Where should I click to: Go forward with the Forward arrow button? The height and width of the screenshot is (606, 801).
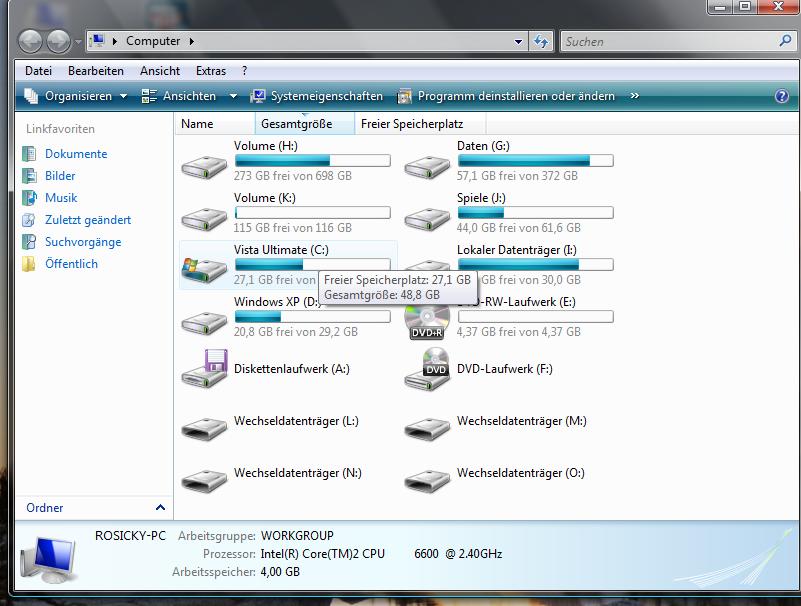coord(58,41)
